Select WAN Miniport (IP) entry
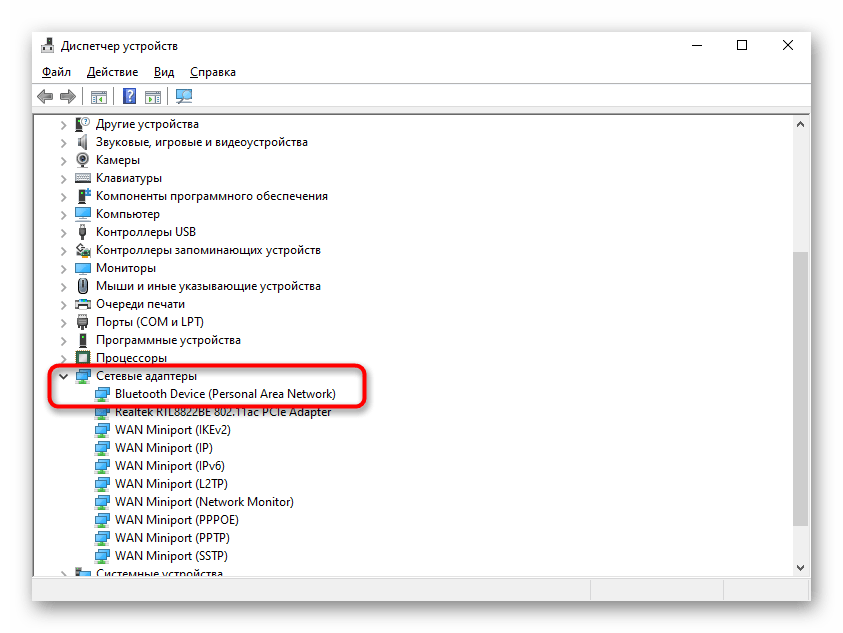This screenshot has height=633, width=843. [x=164, y=448]
